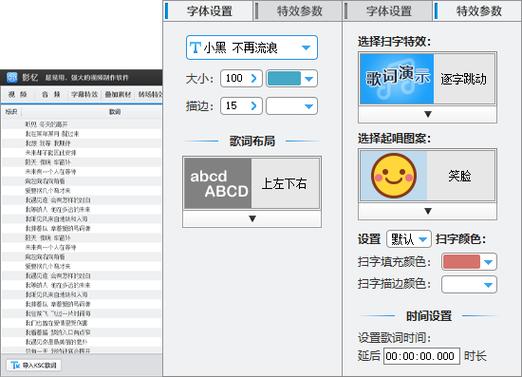Screen dimensions: 522x377
Task: Click the 延后 time field 00:00:00.000
Action: coord(421,356)
